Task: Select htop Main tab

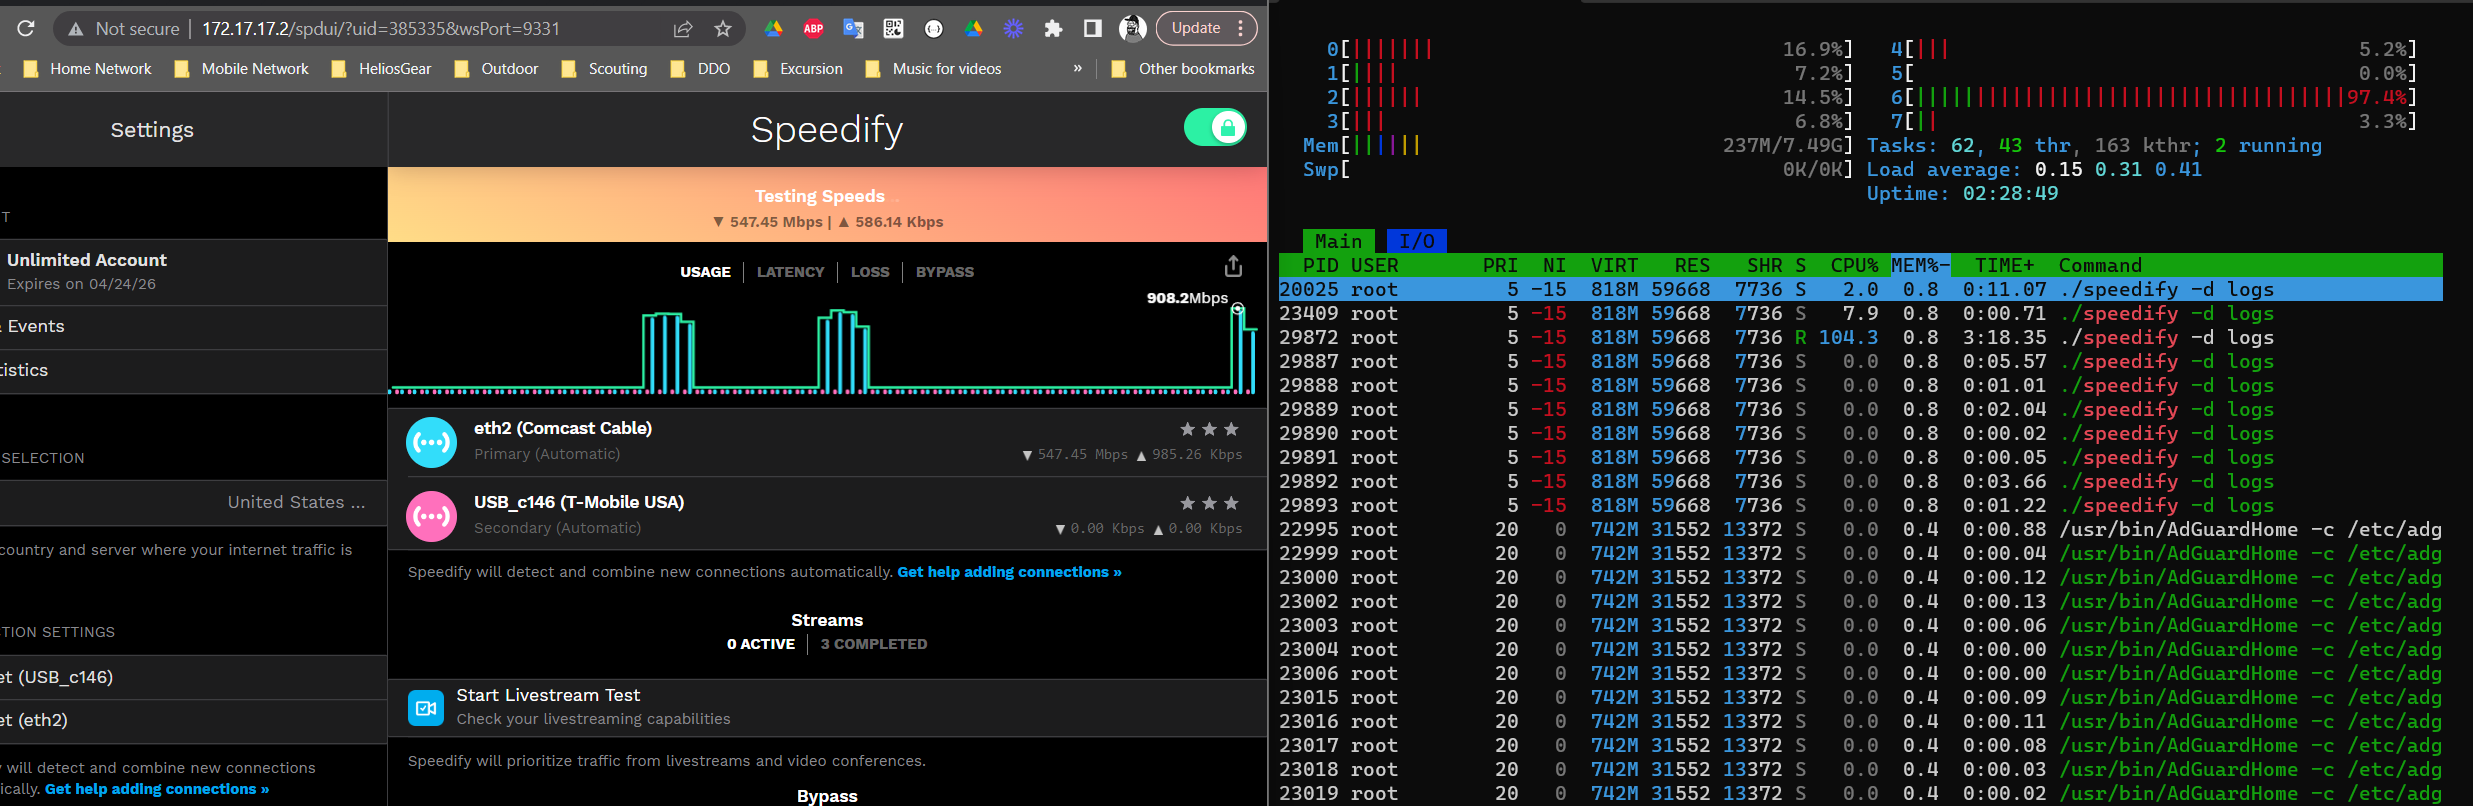Action: (x=1338, y=241)
